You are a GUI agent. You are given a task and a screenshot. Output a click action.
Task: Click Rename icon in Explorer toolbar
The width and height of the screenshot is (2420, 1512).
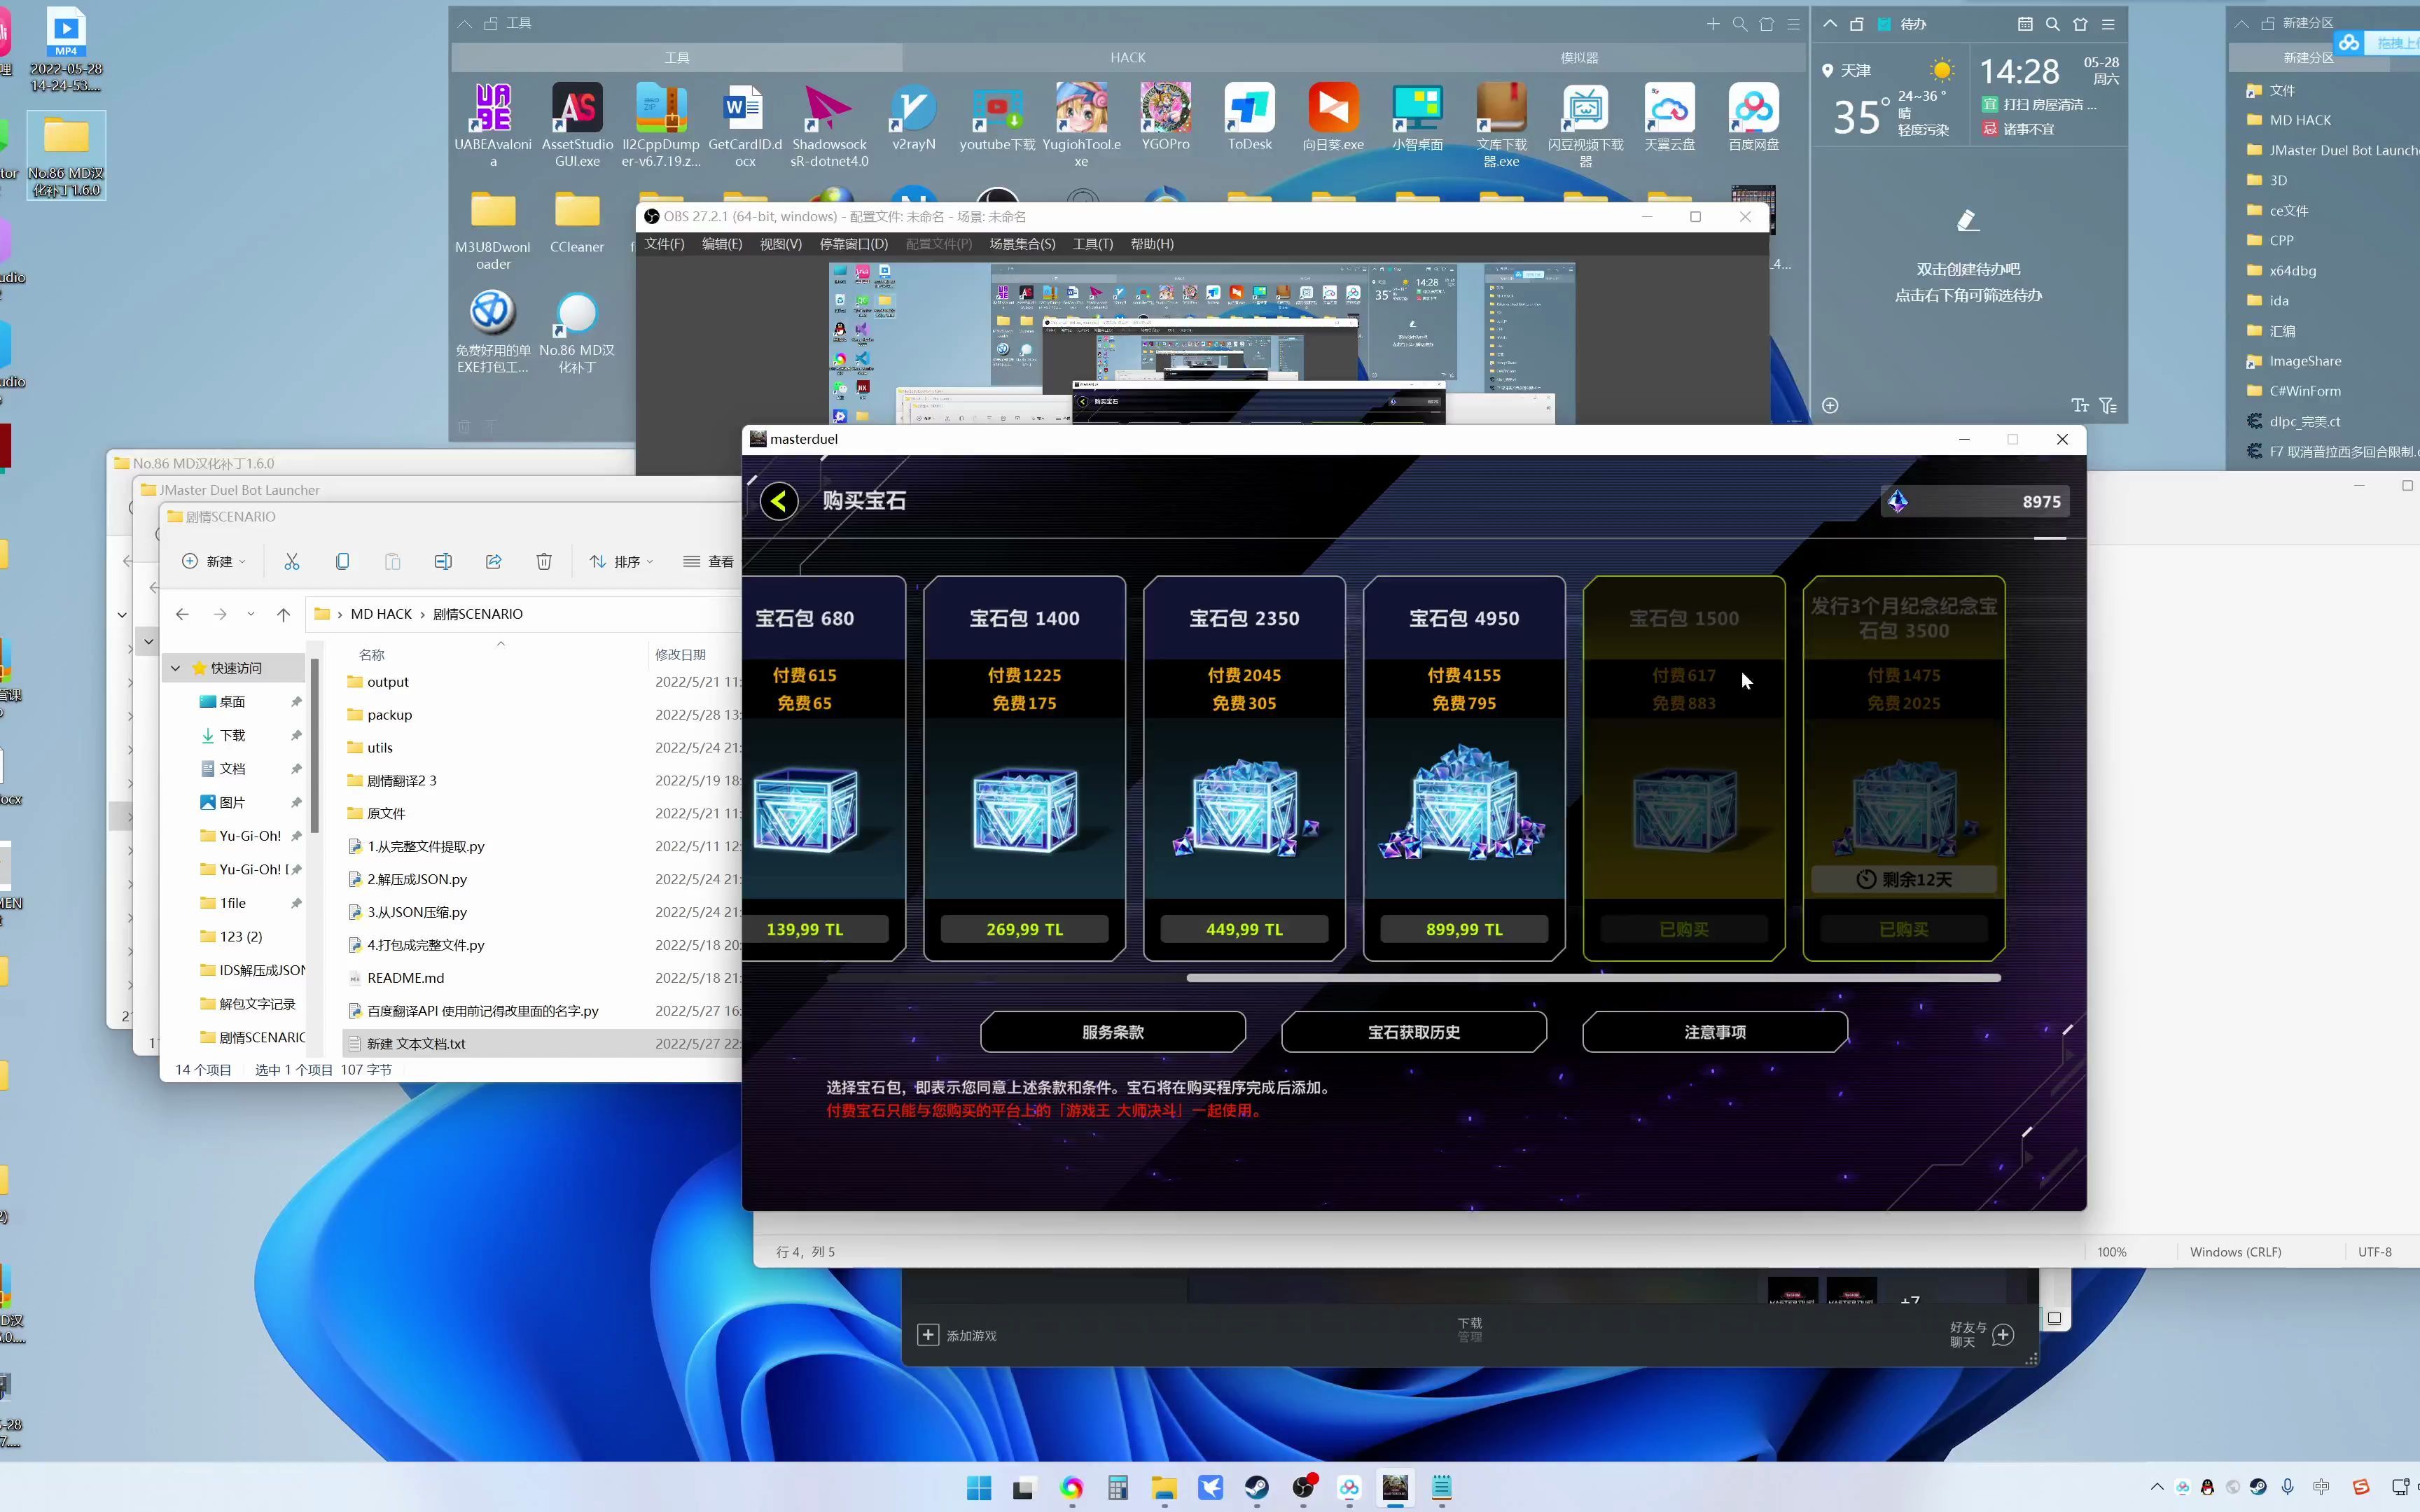443,561
